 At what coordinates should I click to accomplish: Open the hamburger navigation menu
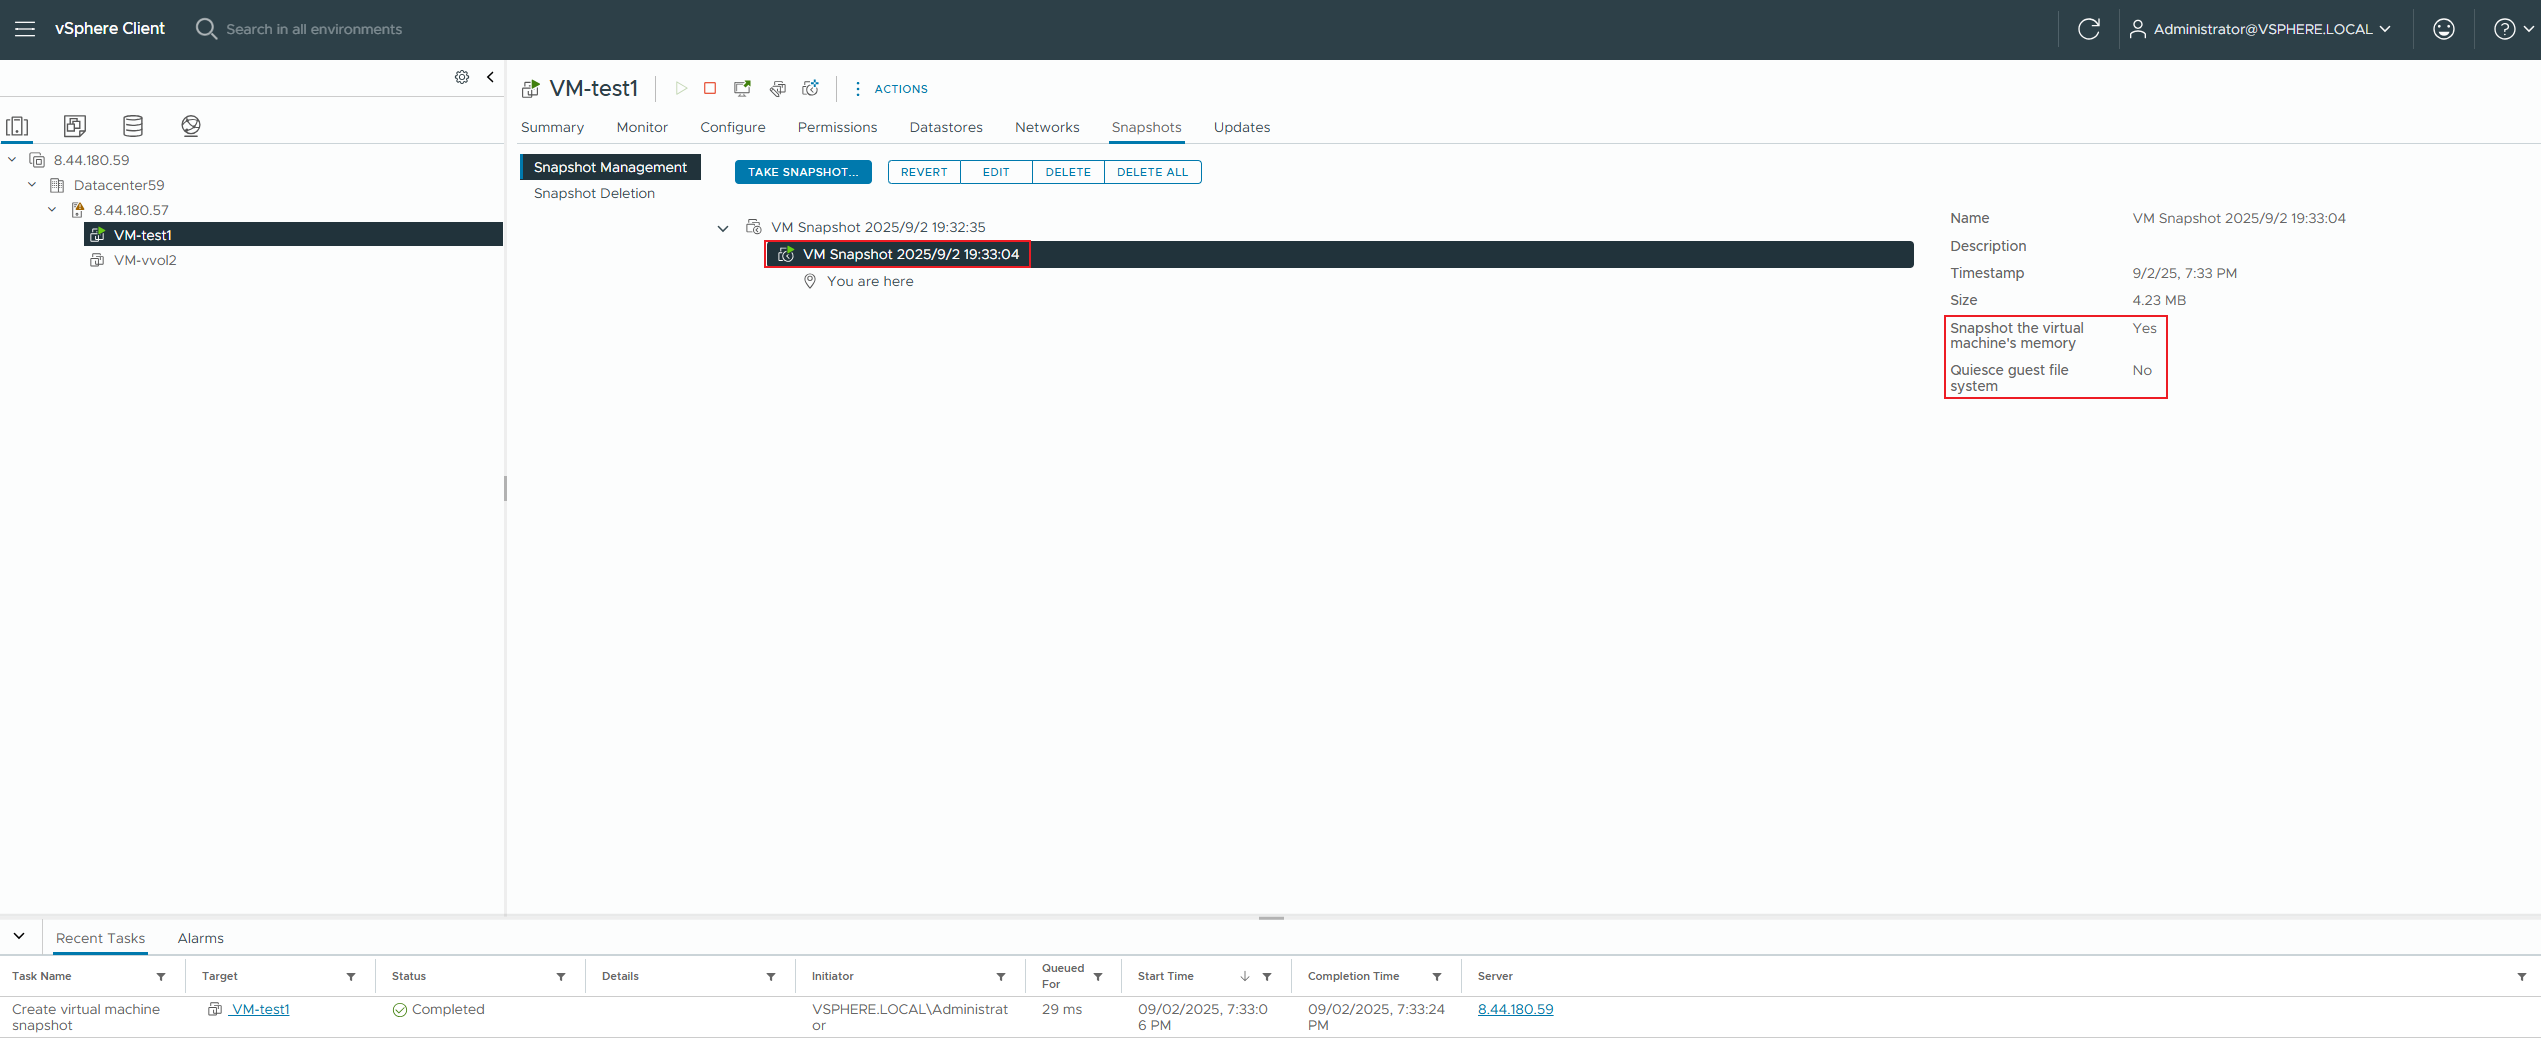pos(25,29)
